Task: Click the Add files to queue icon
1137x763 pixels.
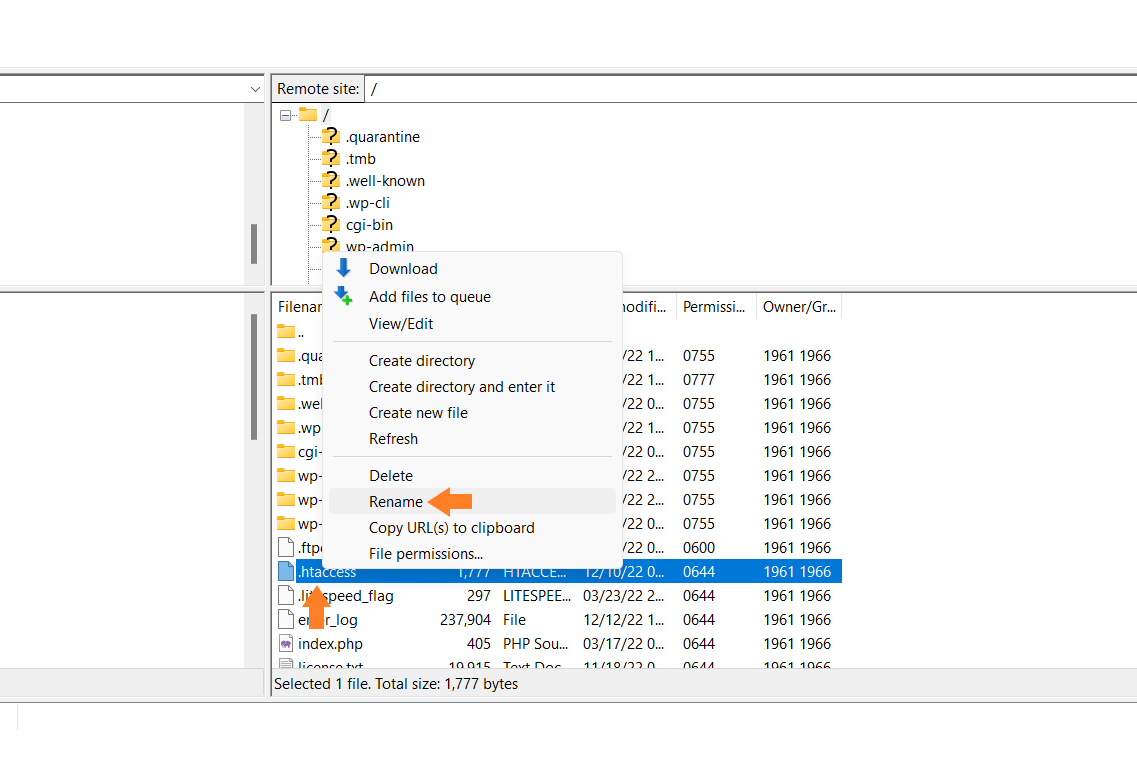Action: coord(343,296)
